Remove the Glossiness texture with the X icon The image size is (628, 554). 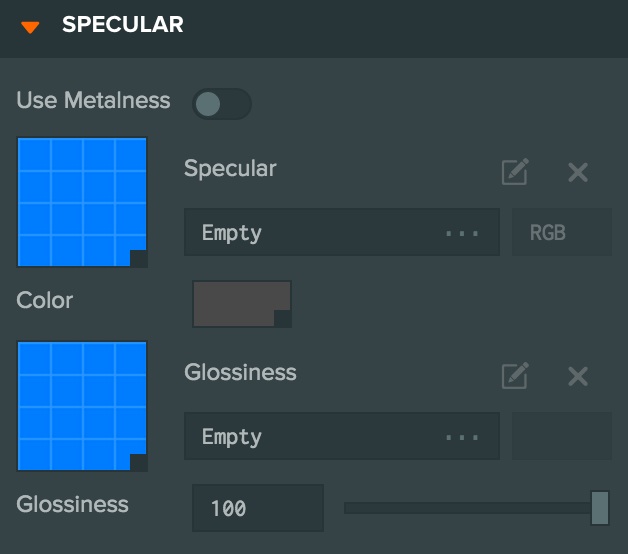578,376
